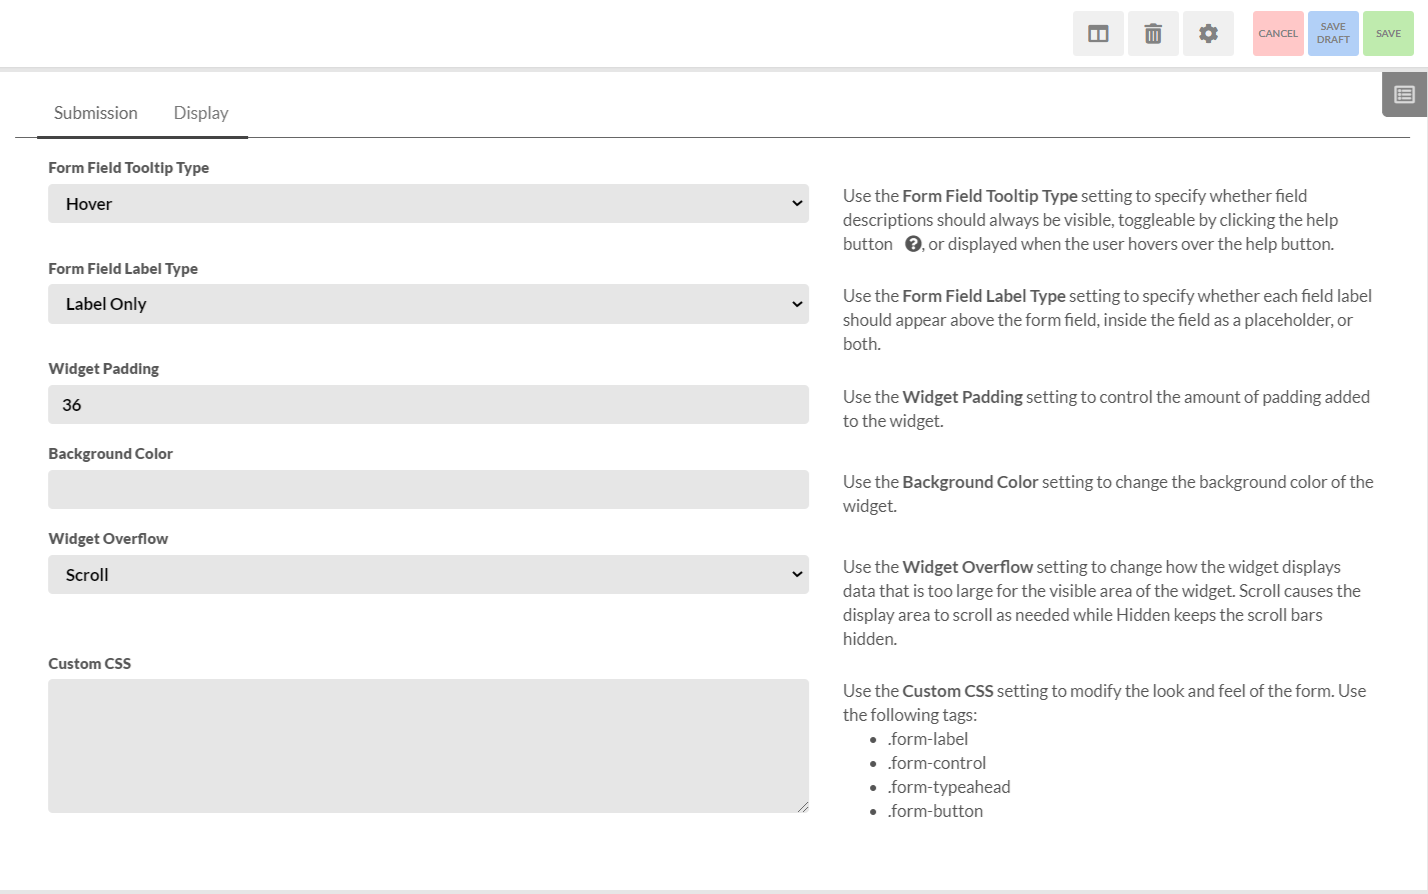
Task: Switch to the Display tab
Action: tap(200, 112)
